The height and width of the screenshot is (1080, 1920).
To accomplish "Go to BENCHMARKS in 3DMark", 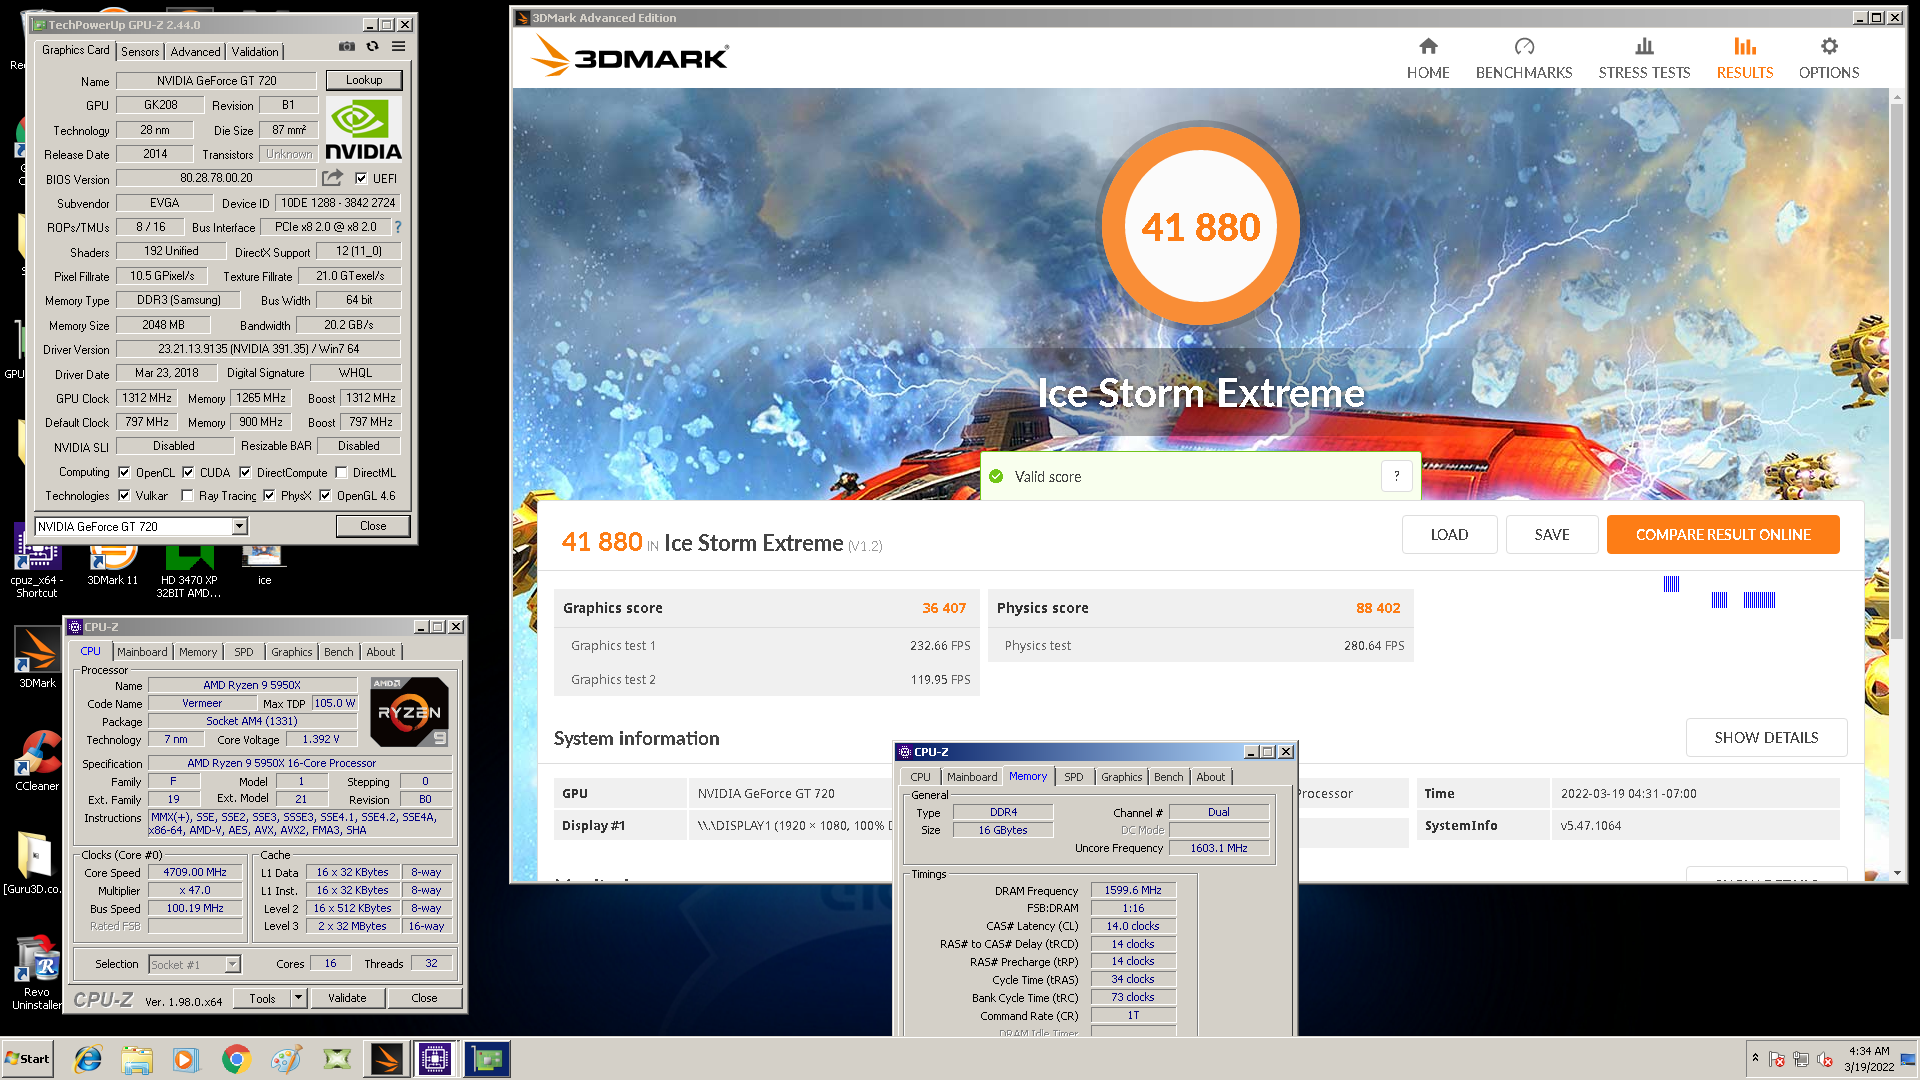I will pyautogui.click(x=1524, y=59).
